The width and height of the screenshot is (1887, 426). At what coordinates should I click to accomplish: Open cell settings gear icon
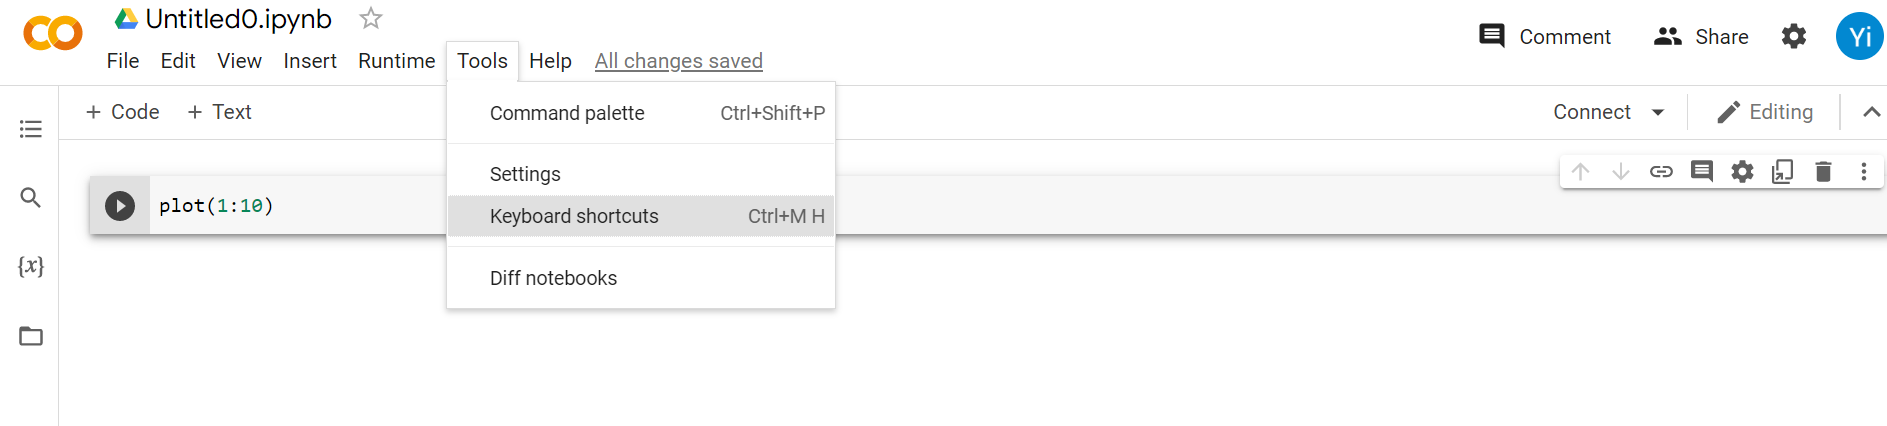pos(1742,172)
